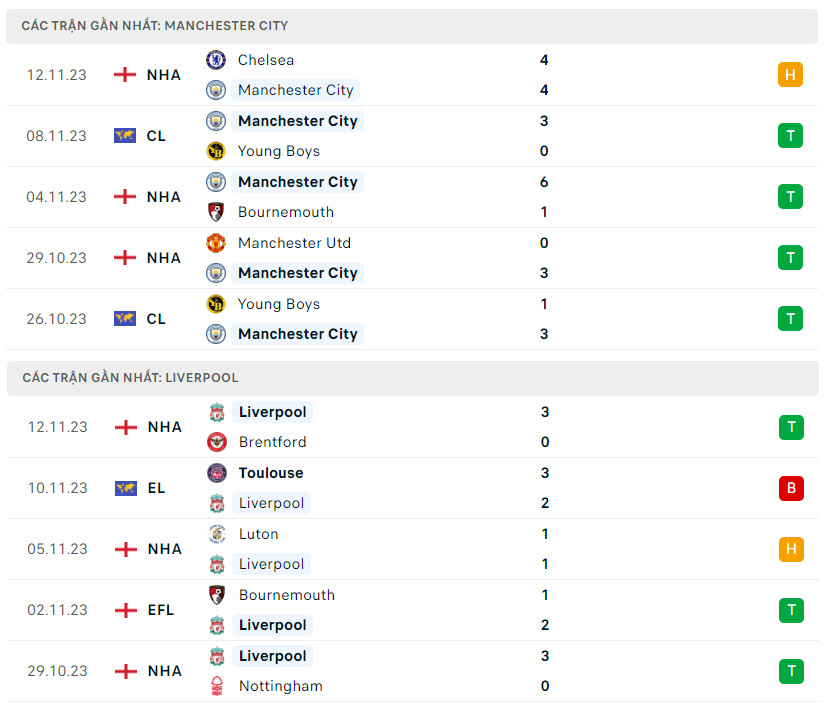Viewport: 827px width, 712px height.
Task: Click the Manchester Utd club crest
Action: [216, 243]
